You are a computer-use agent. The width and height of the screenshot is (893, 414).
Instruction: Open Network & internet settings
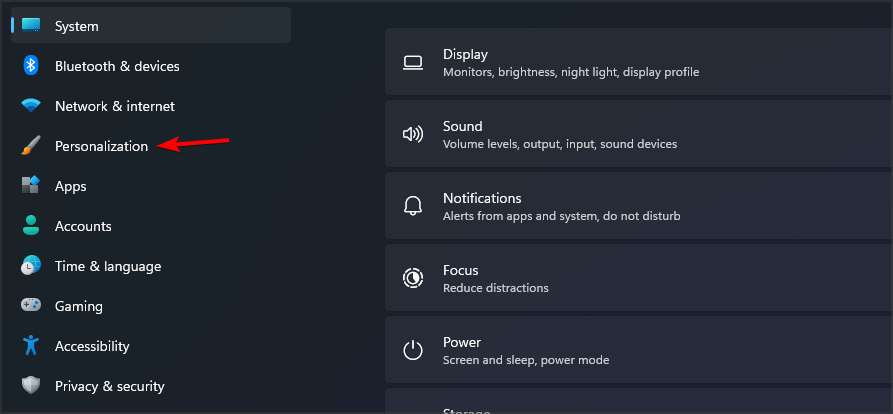click(114, 106)
